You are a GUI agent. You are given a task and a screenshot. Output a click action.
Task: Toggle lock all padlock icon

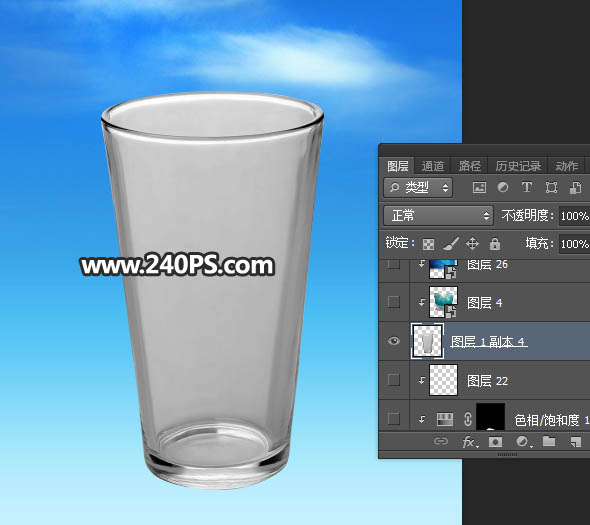pyautogui.click(x=495, y=244)
